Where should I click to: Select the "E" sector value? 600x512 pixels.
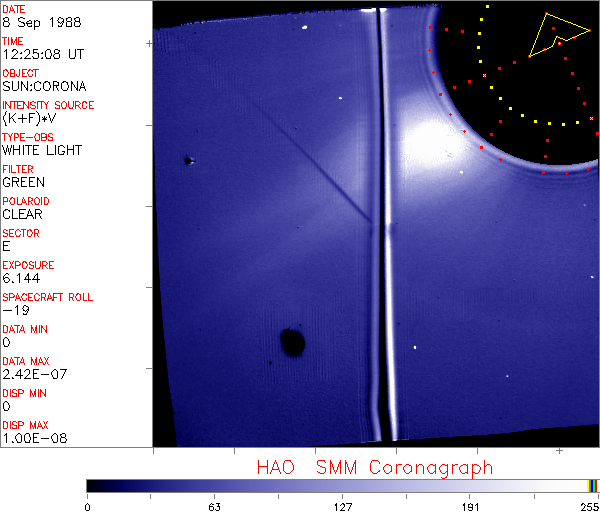6,246
